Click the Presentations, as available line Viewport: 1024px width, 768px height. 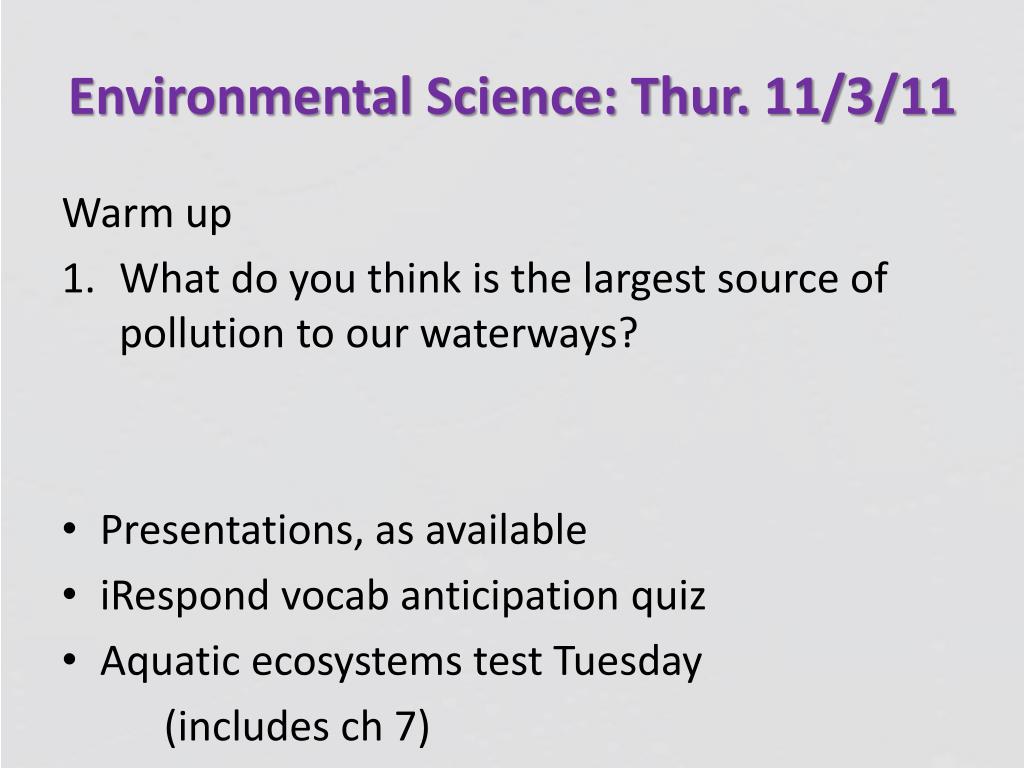(x=344, y=530)
